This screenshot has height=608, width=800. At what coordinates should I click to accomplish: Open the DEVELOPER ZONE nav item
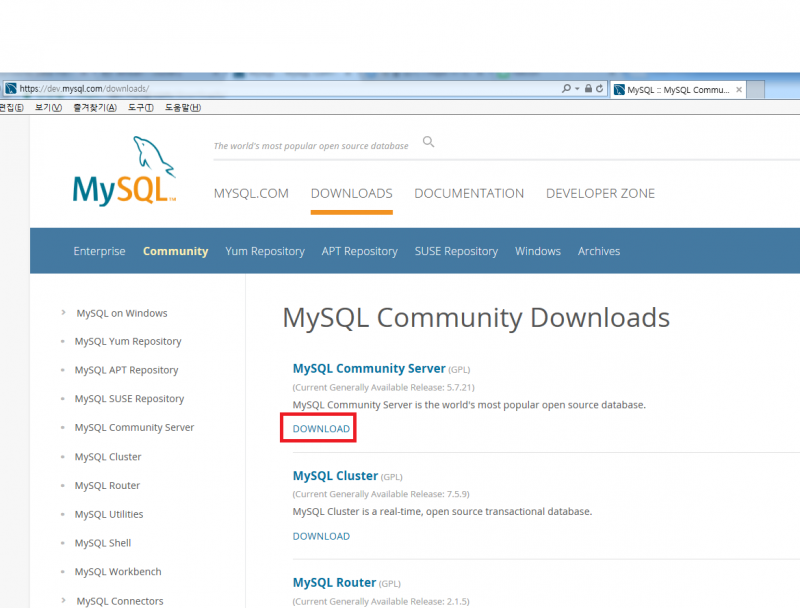point(601,193)
